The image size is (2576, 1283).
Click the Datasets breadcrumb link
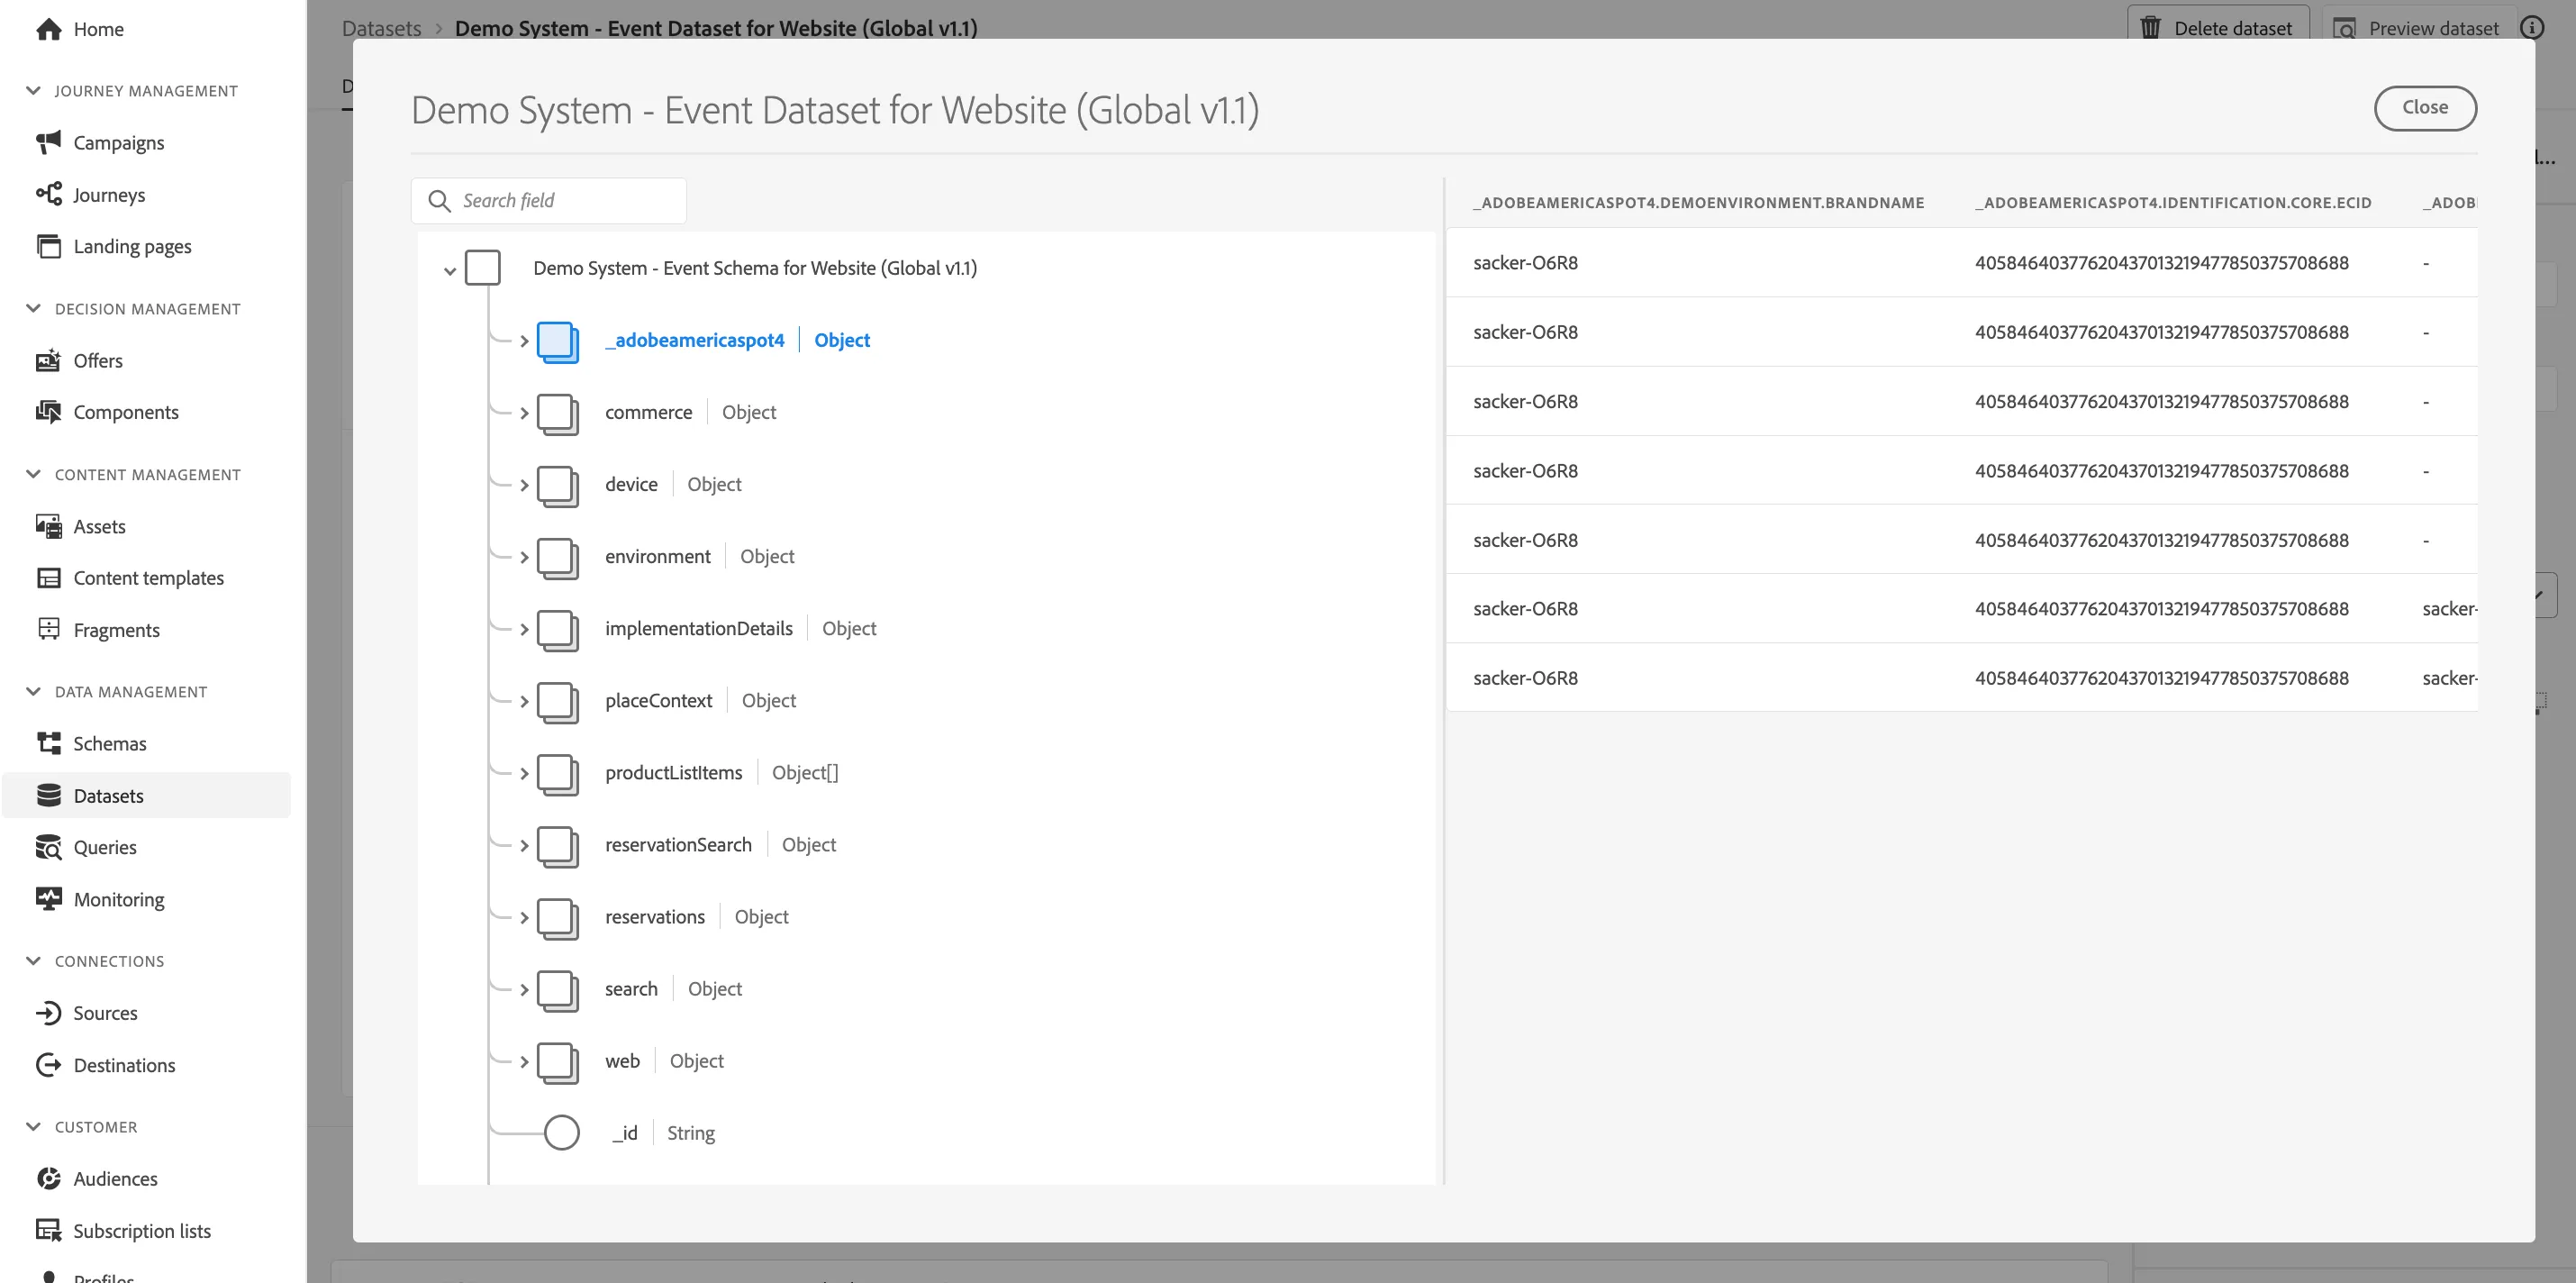381,28
